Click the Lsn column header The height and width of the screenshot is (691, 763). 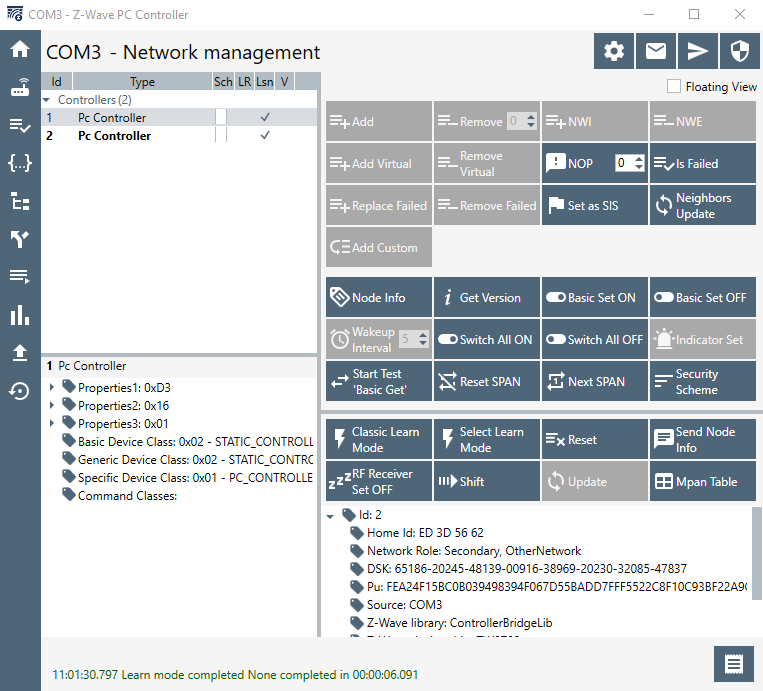tap(264, 81)
